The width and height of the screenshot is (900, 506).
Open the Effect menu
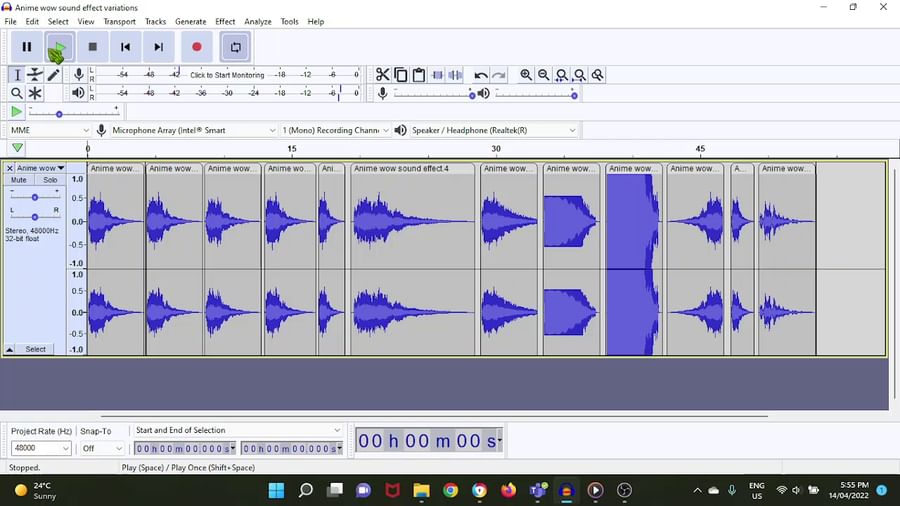click(x=225, y=21)
